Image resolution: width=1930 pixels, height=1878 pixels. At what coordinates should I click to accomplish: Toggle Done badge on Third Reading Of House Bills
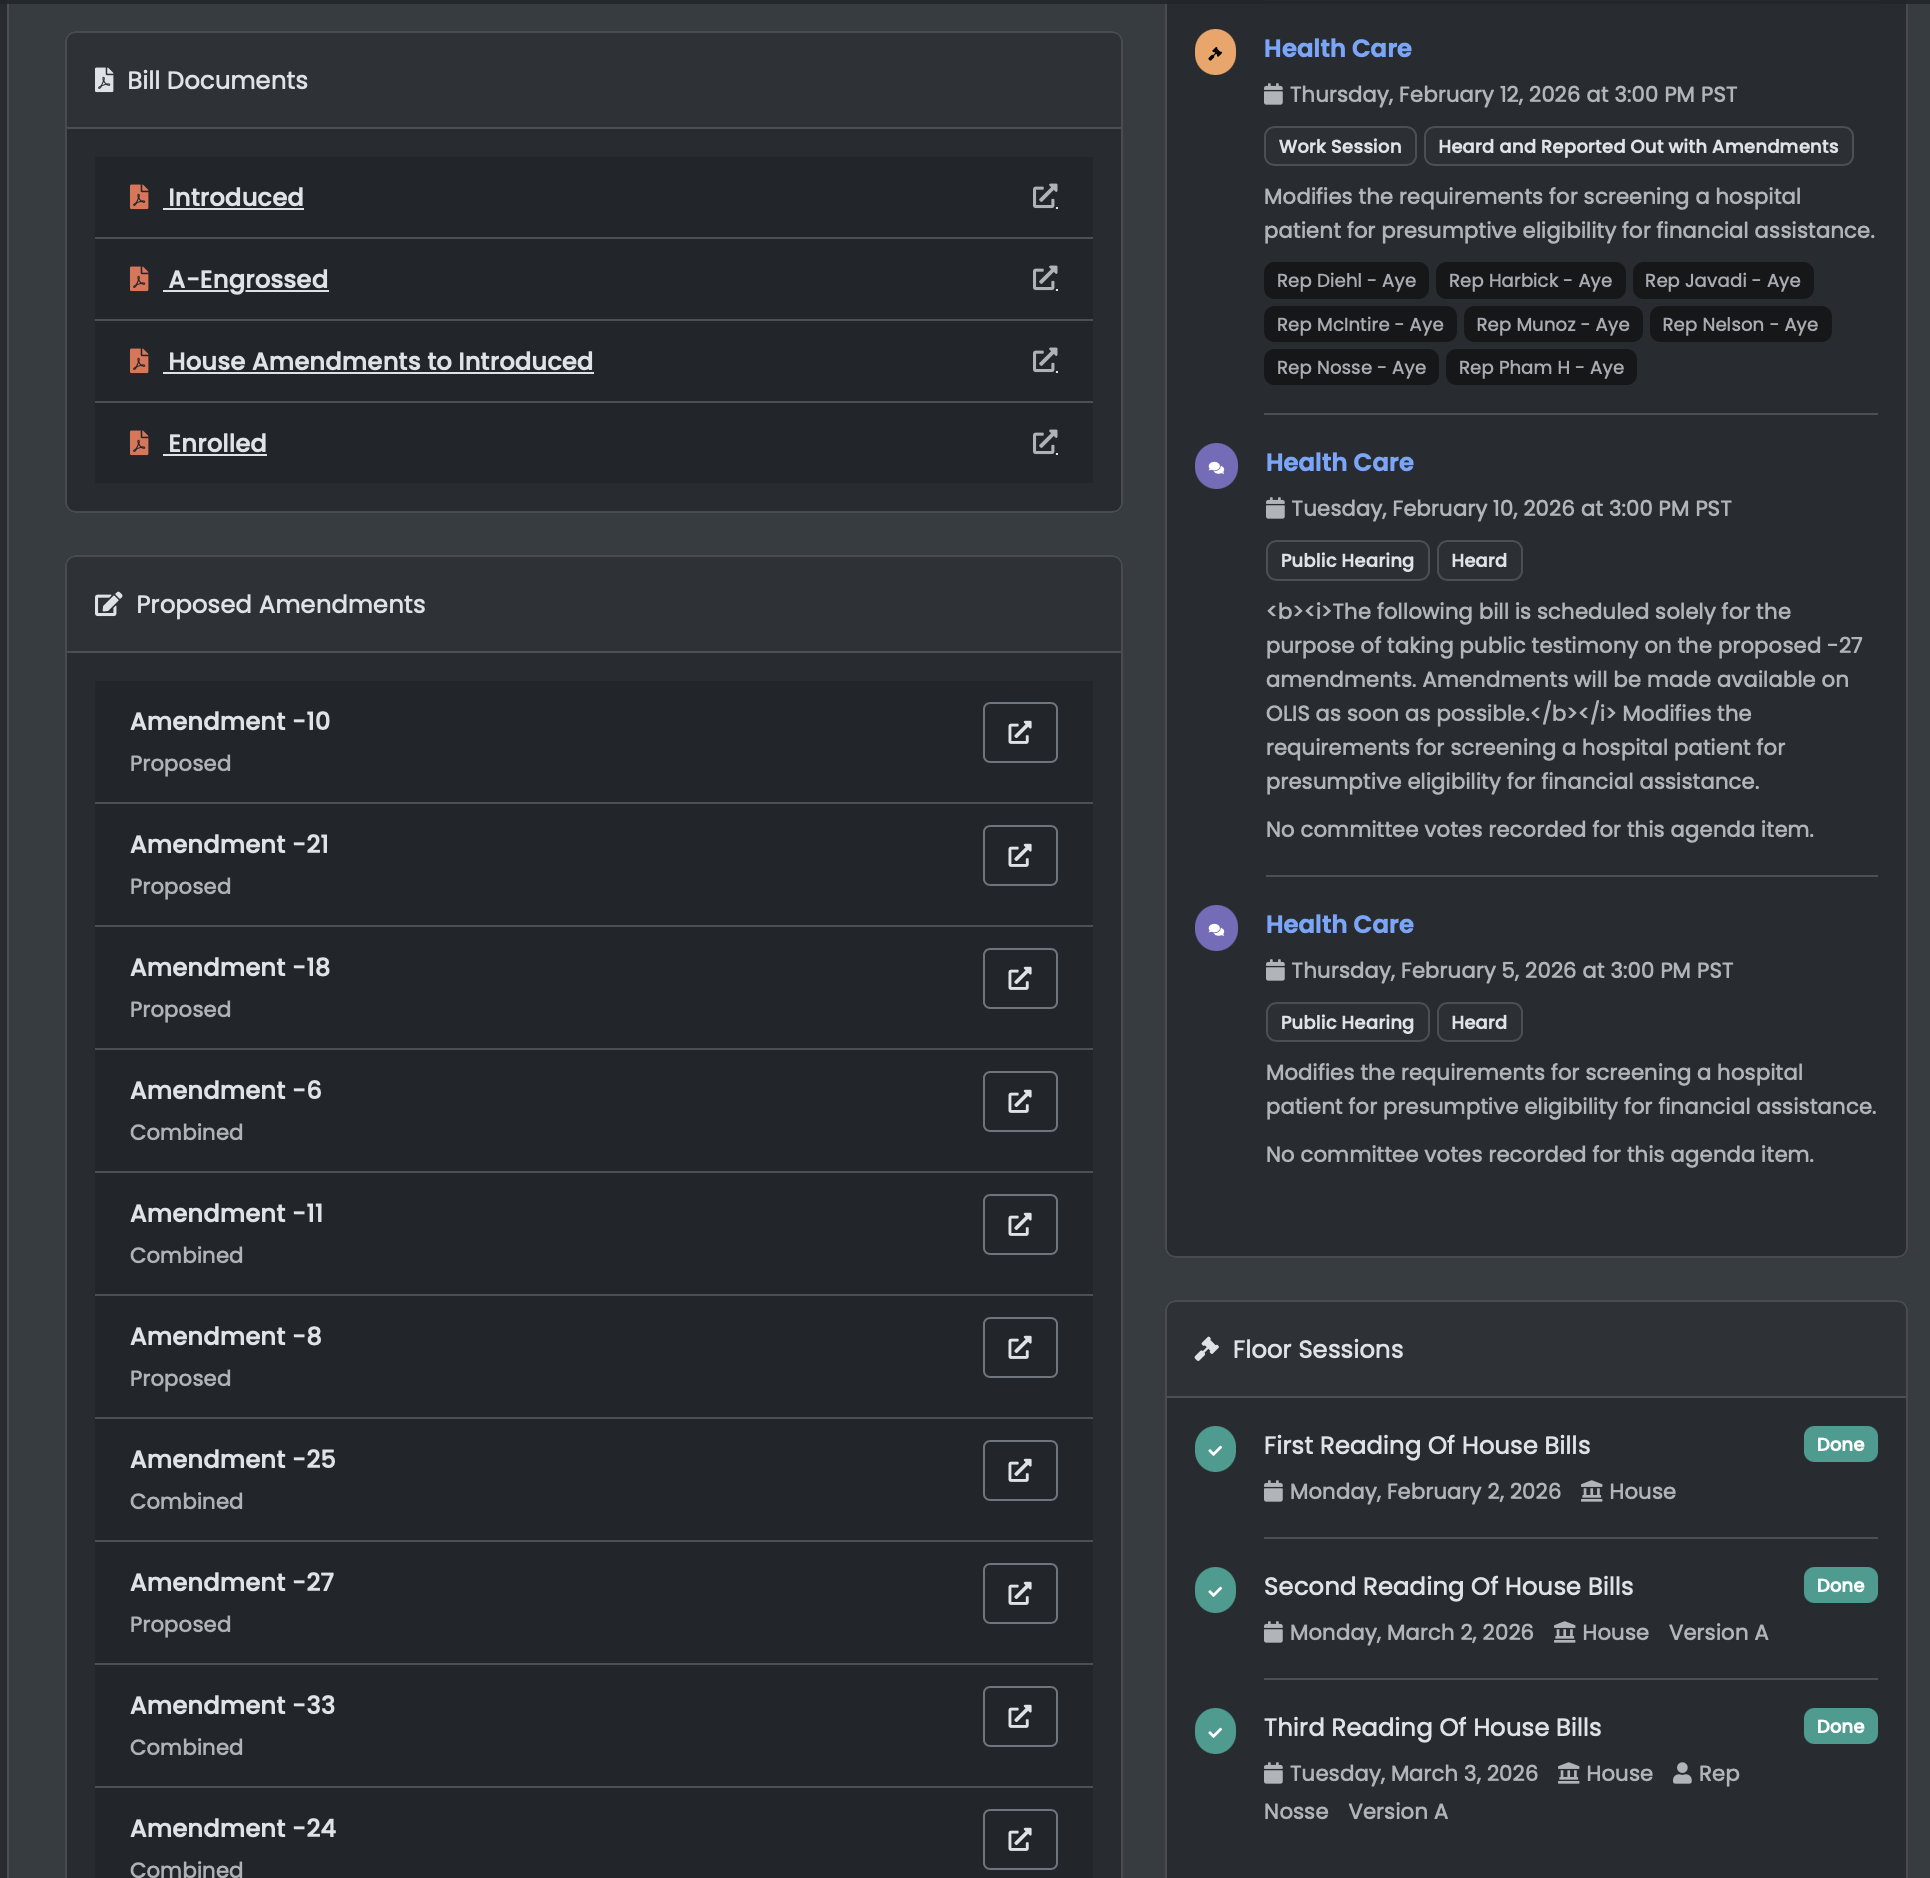(1839, 1726)
